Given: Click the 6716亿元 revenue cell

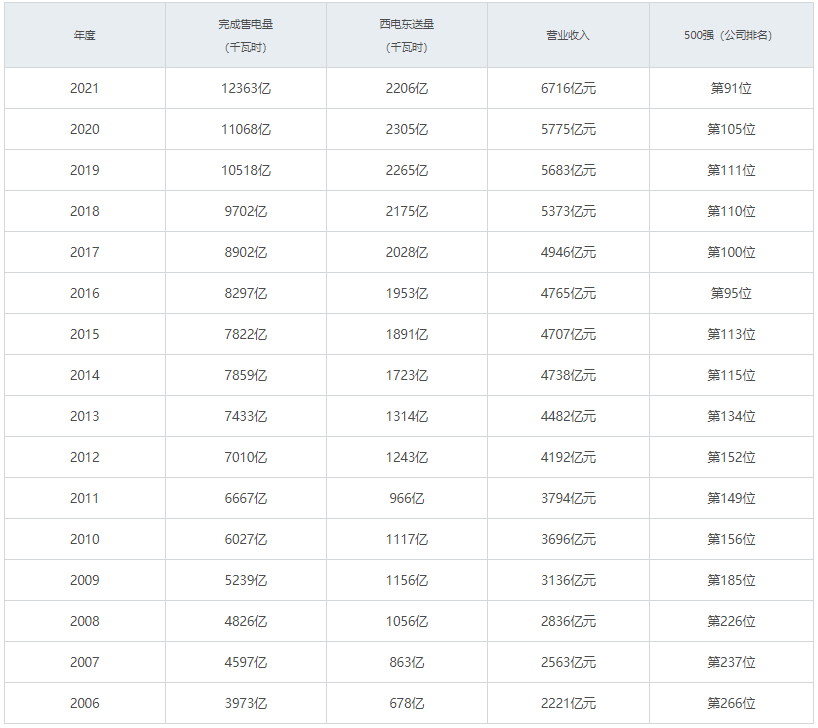Looking at the screenshot, I should [568, 88].
